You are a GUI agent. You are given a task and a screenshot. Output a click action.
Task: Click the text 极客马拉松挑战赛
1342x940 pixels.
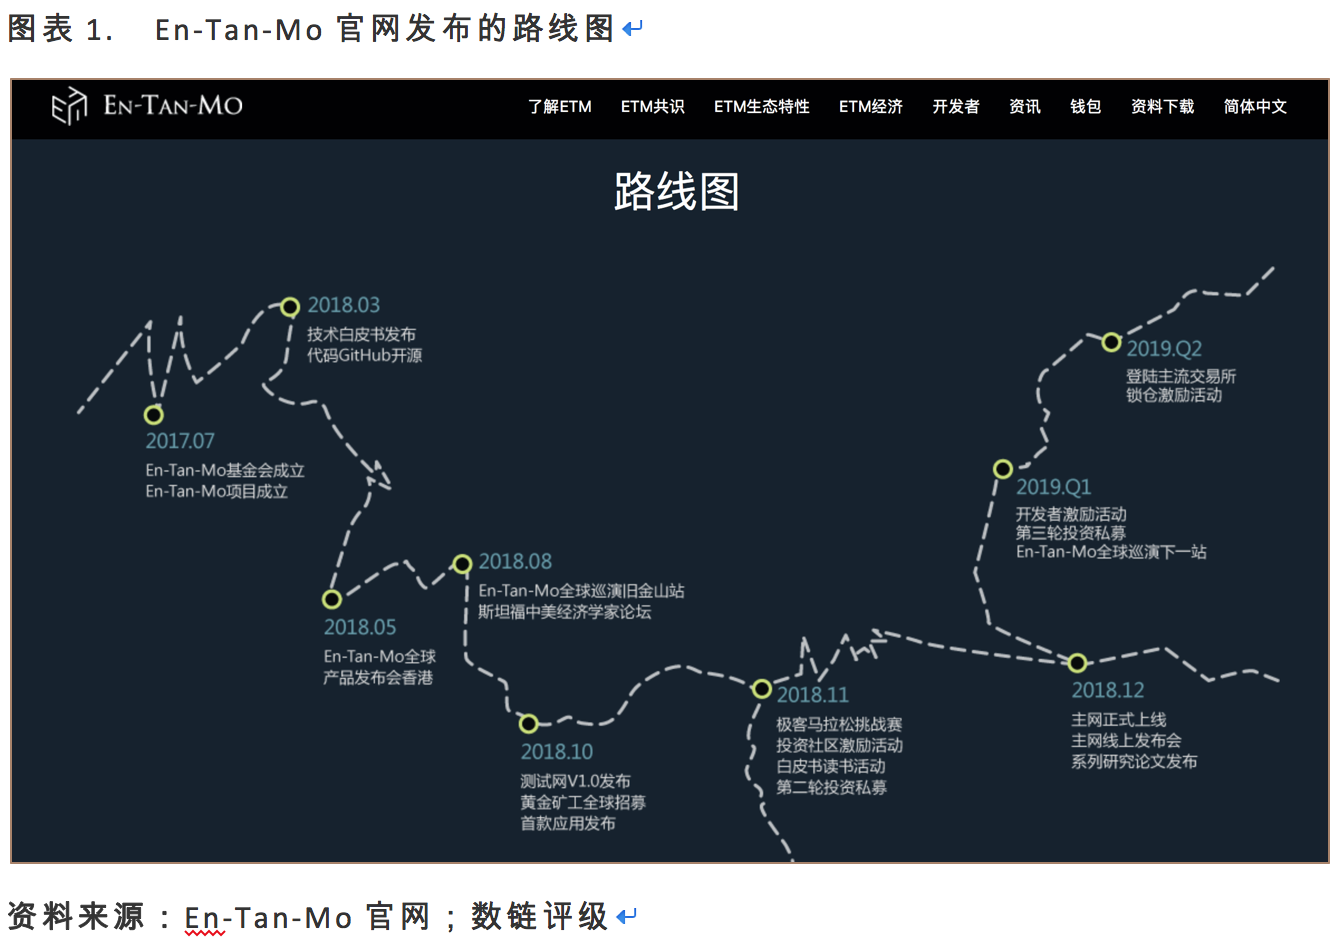(x=839, y=724)
